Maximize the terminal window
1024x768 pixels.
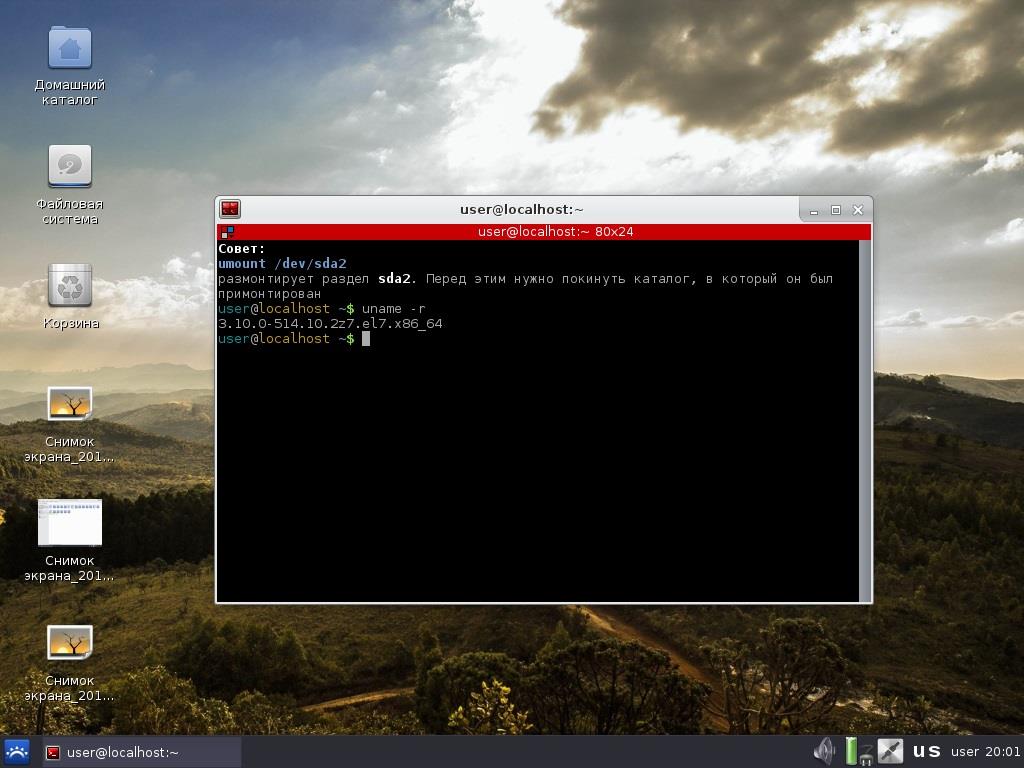(835, 210)
